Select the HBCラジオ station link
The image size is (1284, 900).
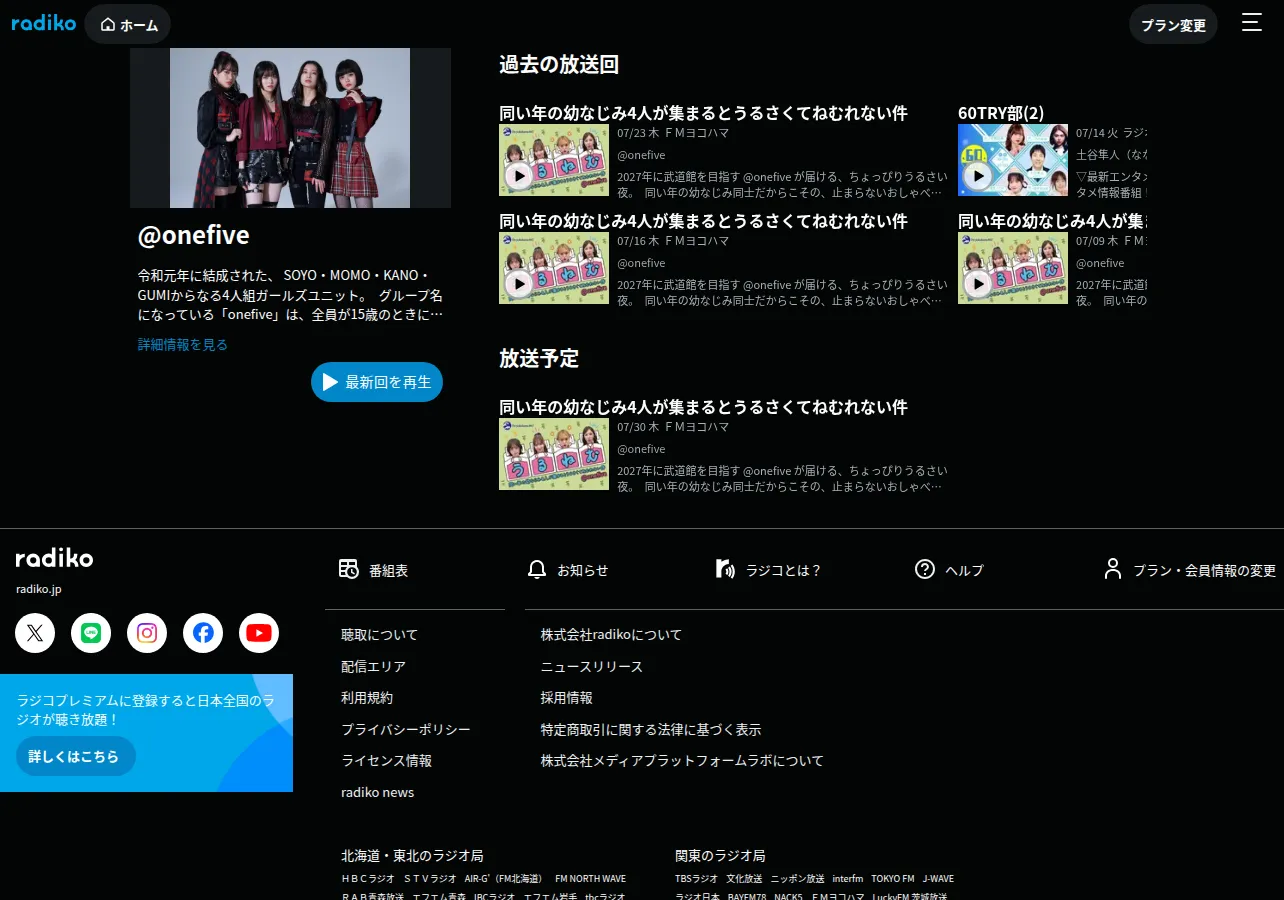pos(368,879)
